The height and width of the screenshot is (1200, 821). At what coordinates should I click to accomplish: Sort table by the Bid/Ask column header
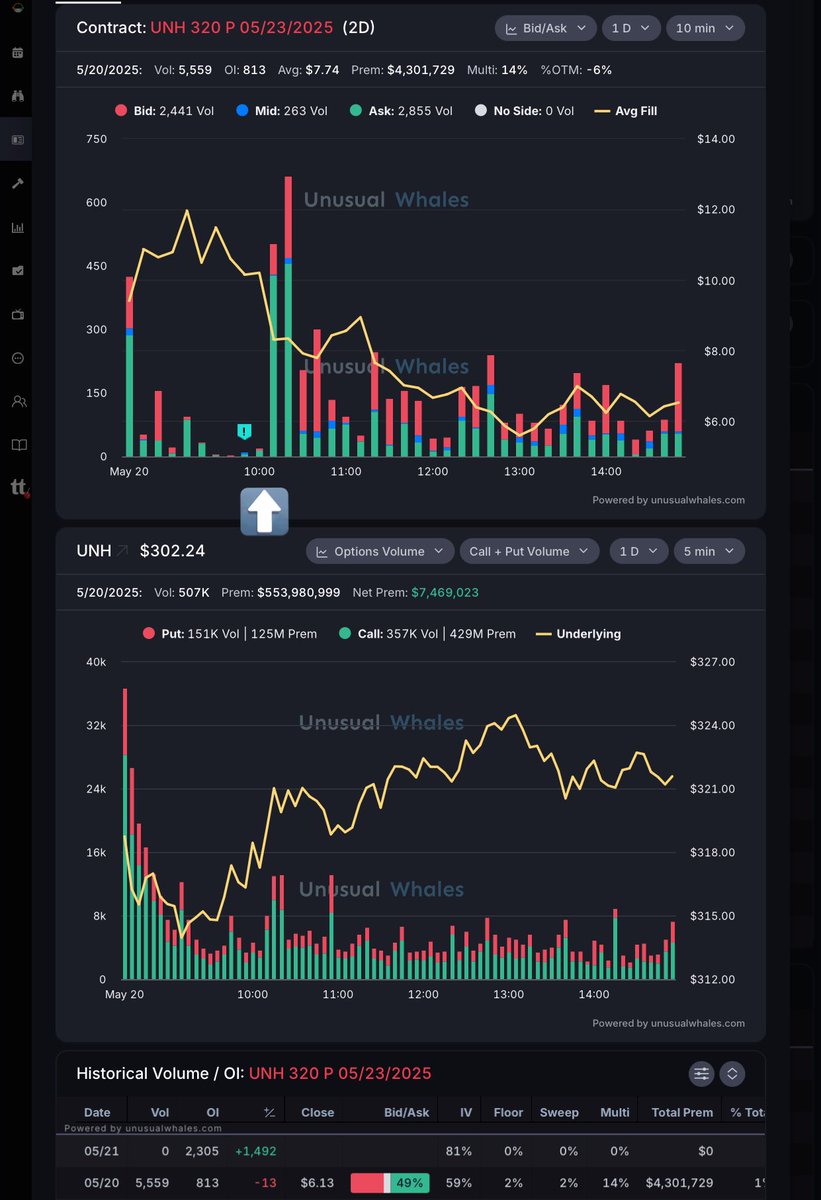(407, 1112)
